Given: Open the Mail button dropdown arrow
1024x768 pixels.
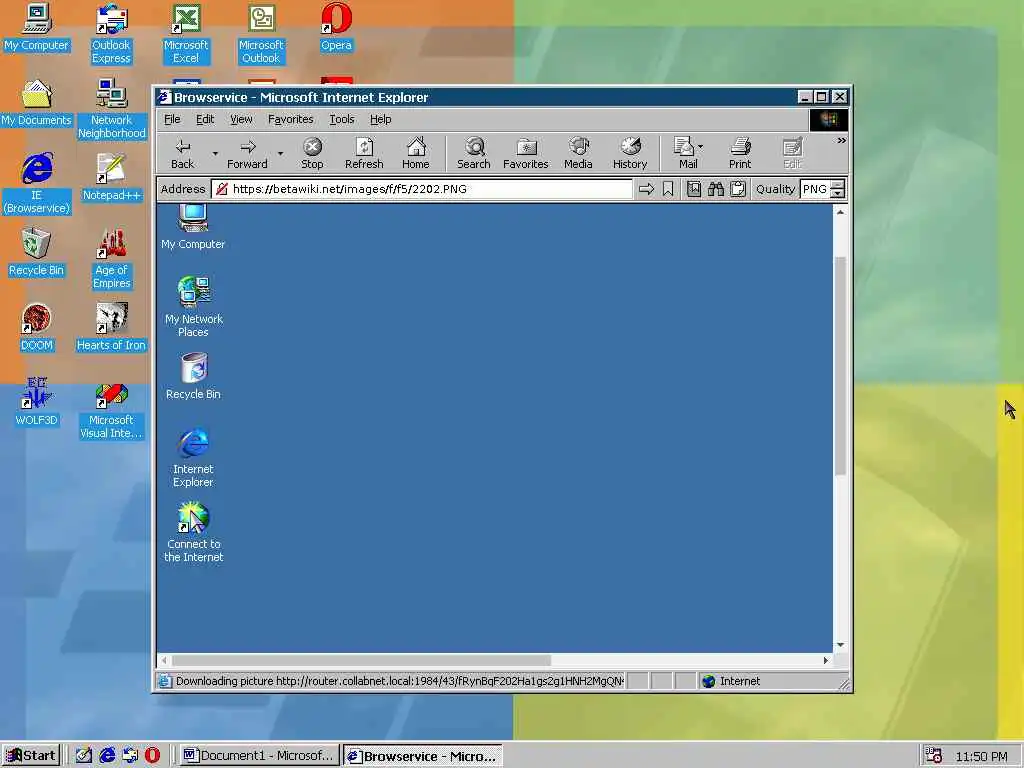Looking at the screenshot, I should [700, 147].
